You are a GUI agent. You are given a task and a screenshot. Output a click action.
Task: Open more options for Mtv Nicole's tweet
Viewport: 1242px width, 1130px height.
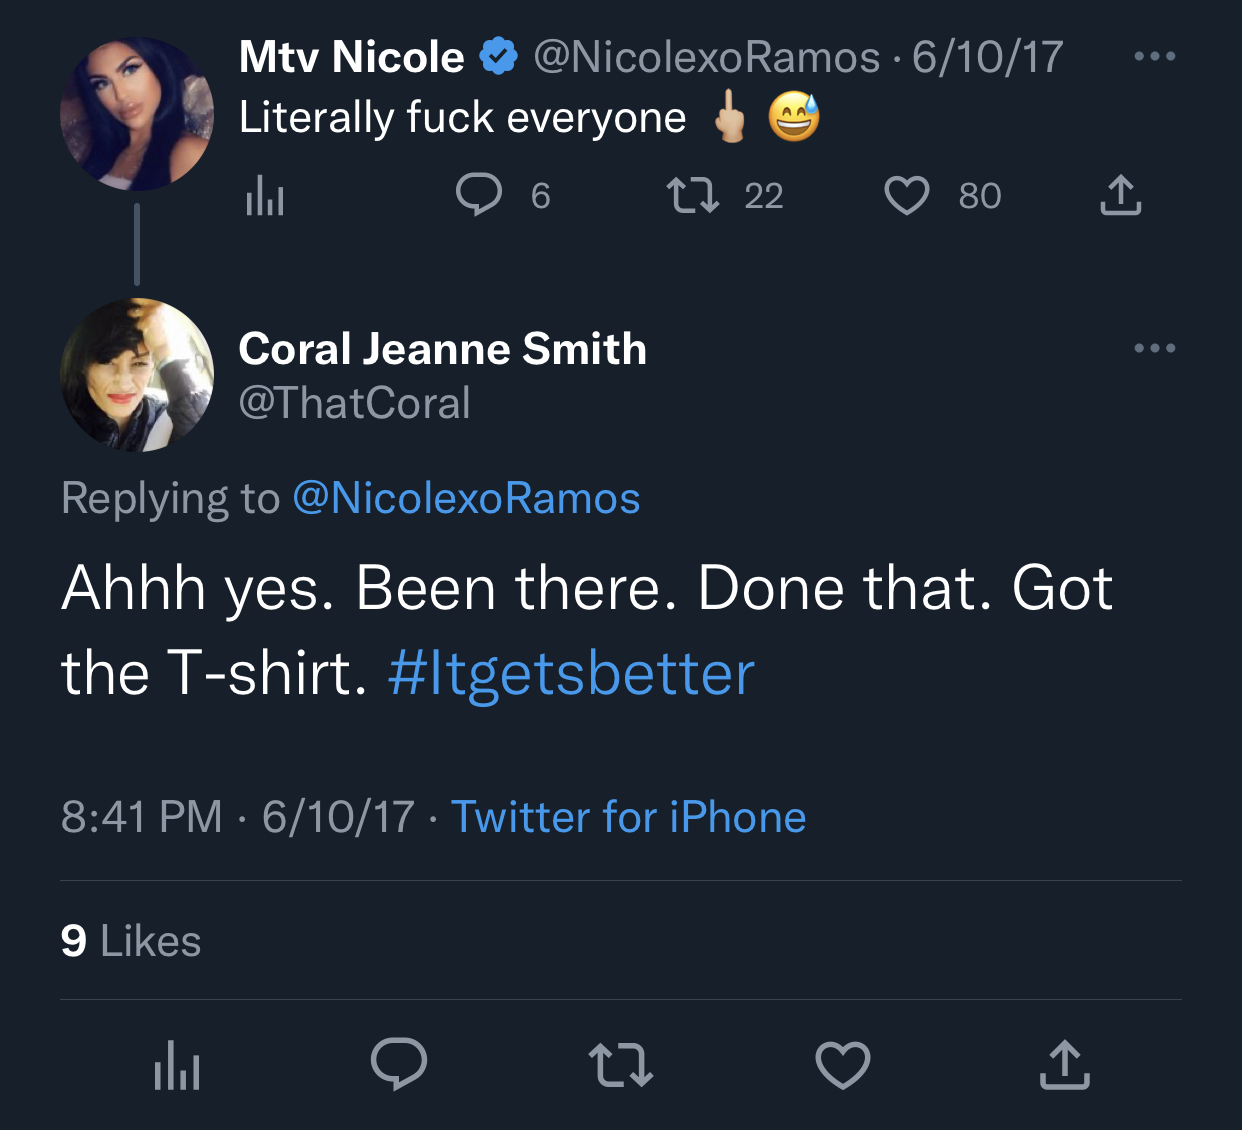click(1155, 56)
